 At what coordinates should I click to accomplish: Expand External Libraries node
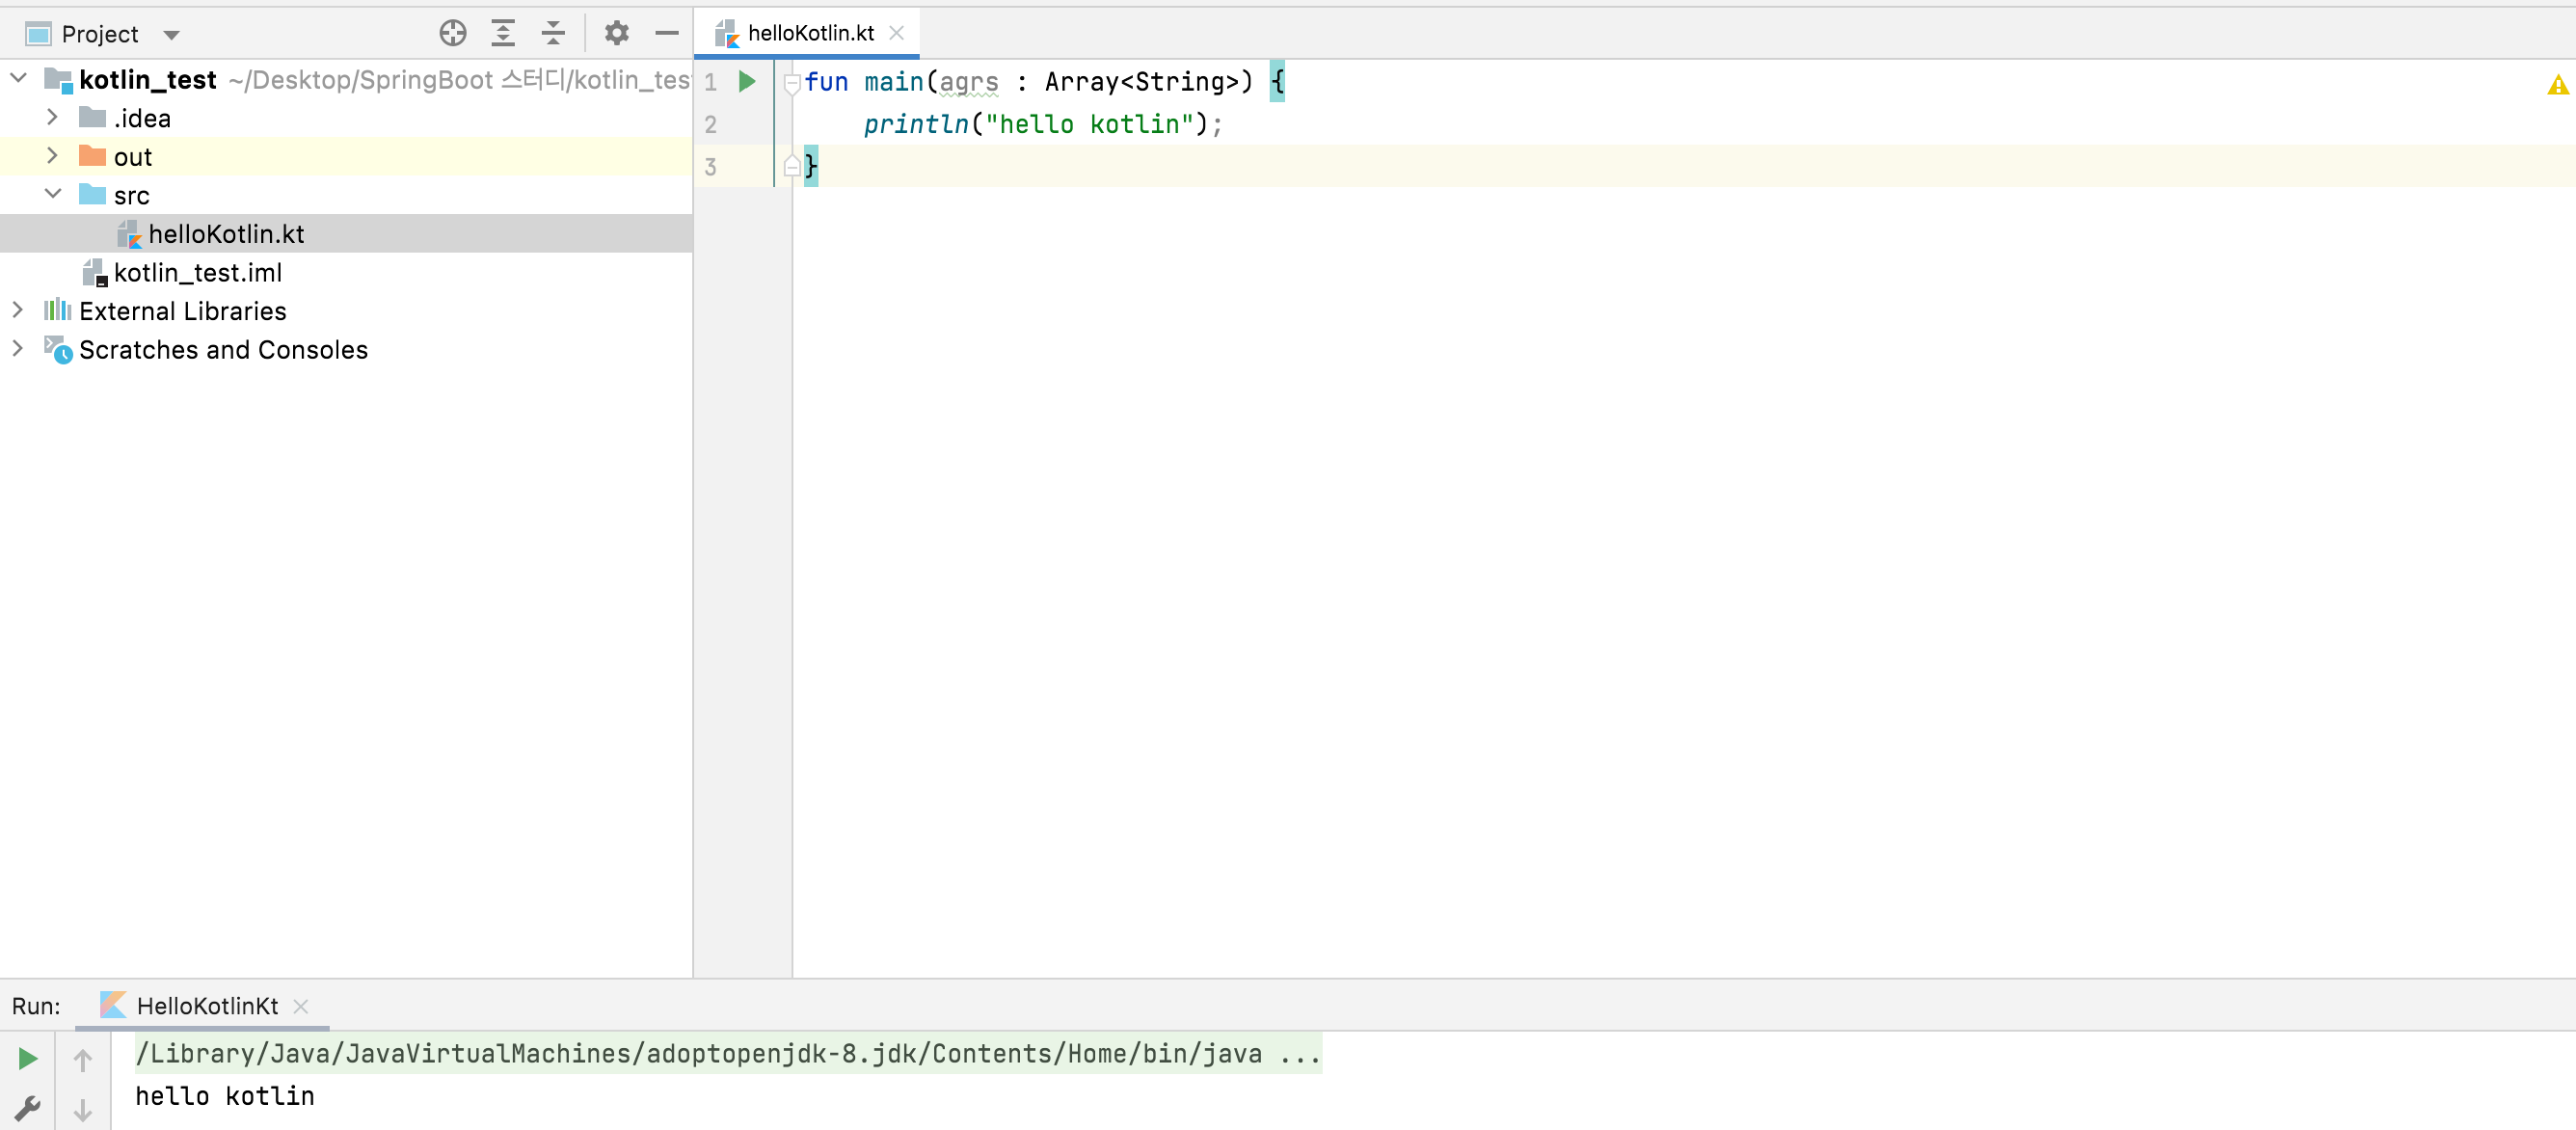[x=17, y=310]
